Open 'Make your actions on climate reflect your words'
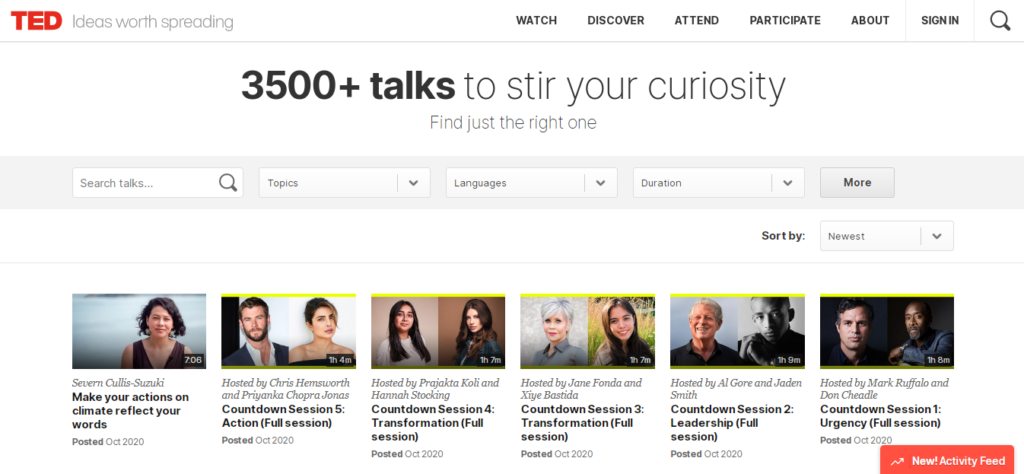 [x=131, y=411]
